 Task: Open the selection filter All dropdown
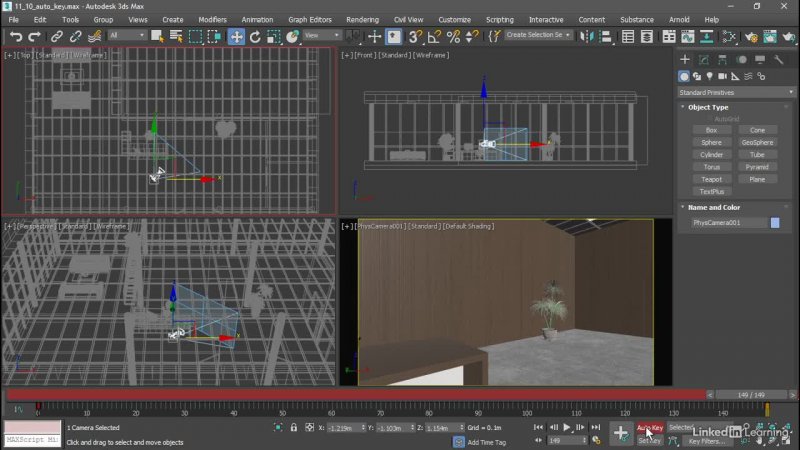pyautogui.click(x=127, y=35)
